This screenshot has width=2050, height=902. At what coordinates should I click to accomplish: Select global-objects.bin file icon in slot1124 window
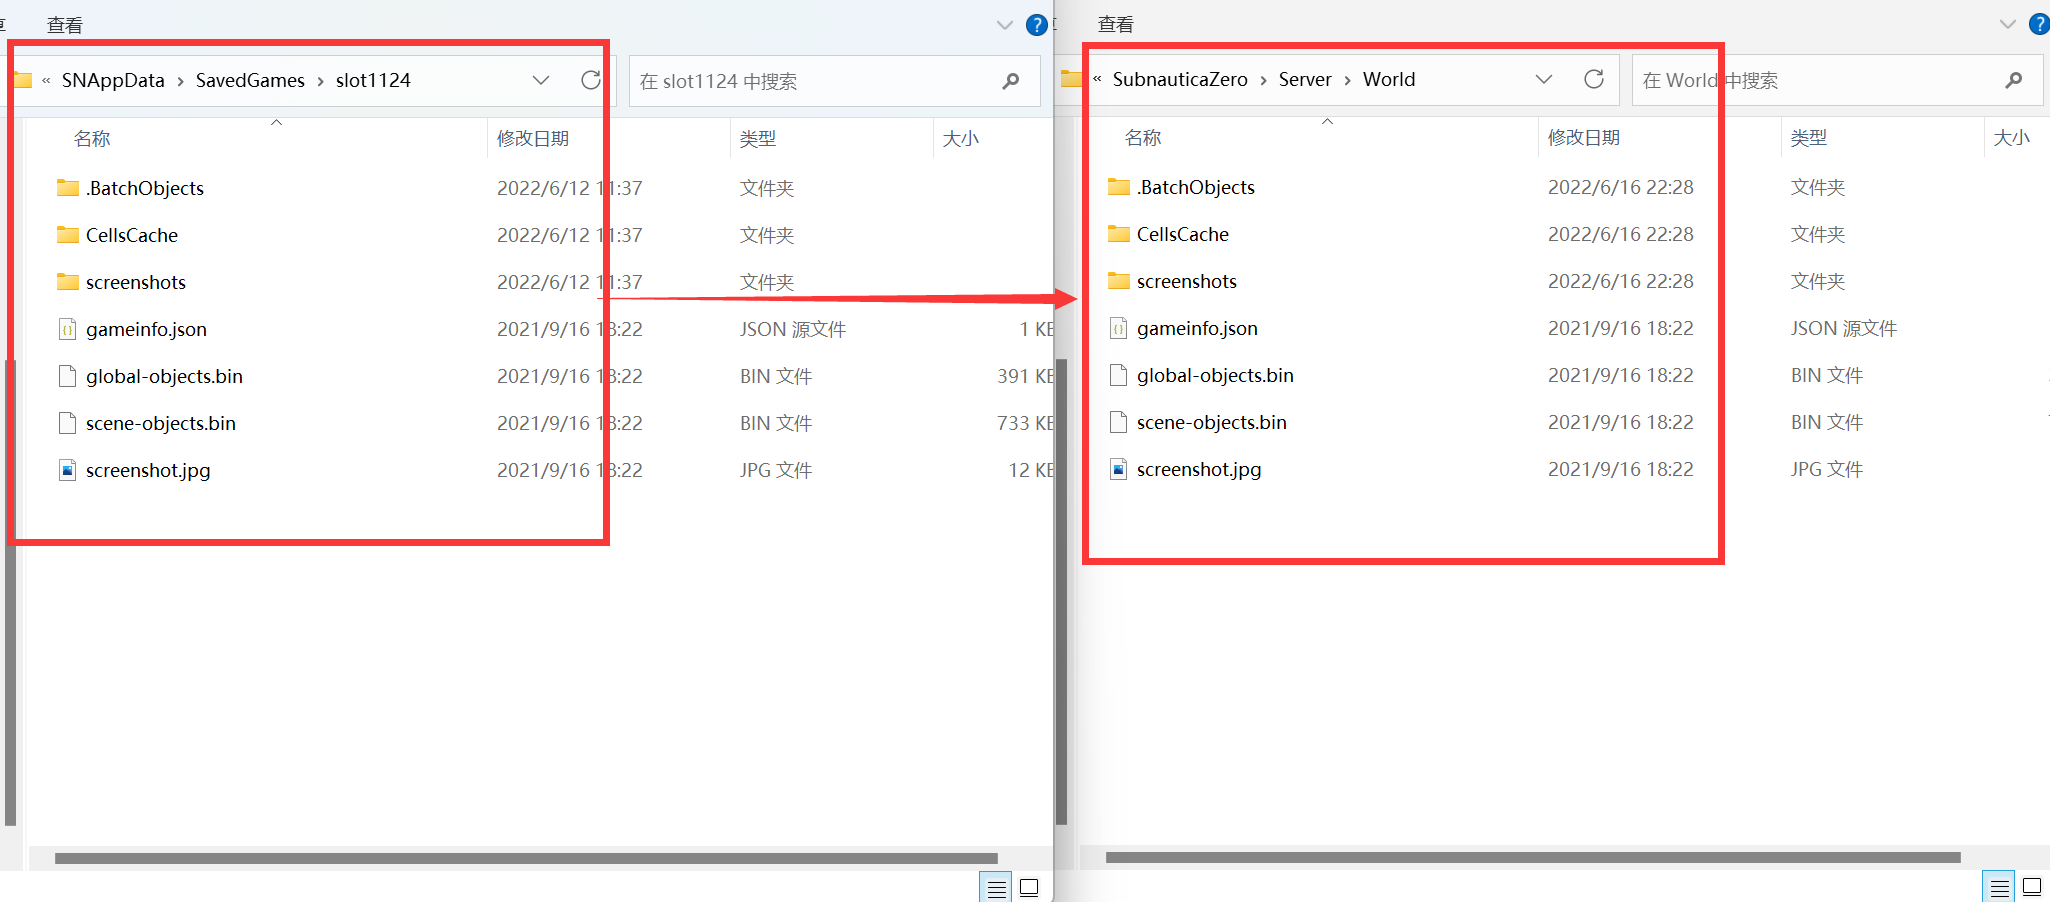(x=68, y=376)
